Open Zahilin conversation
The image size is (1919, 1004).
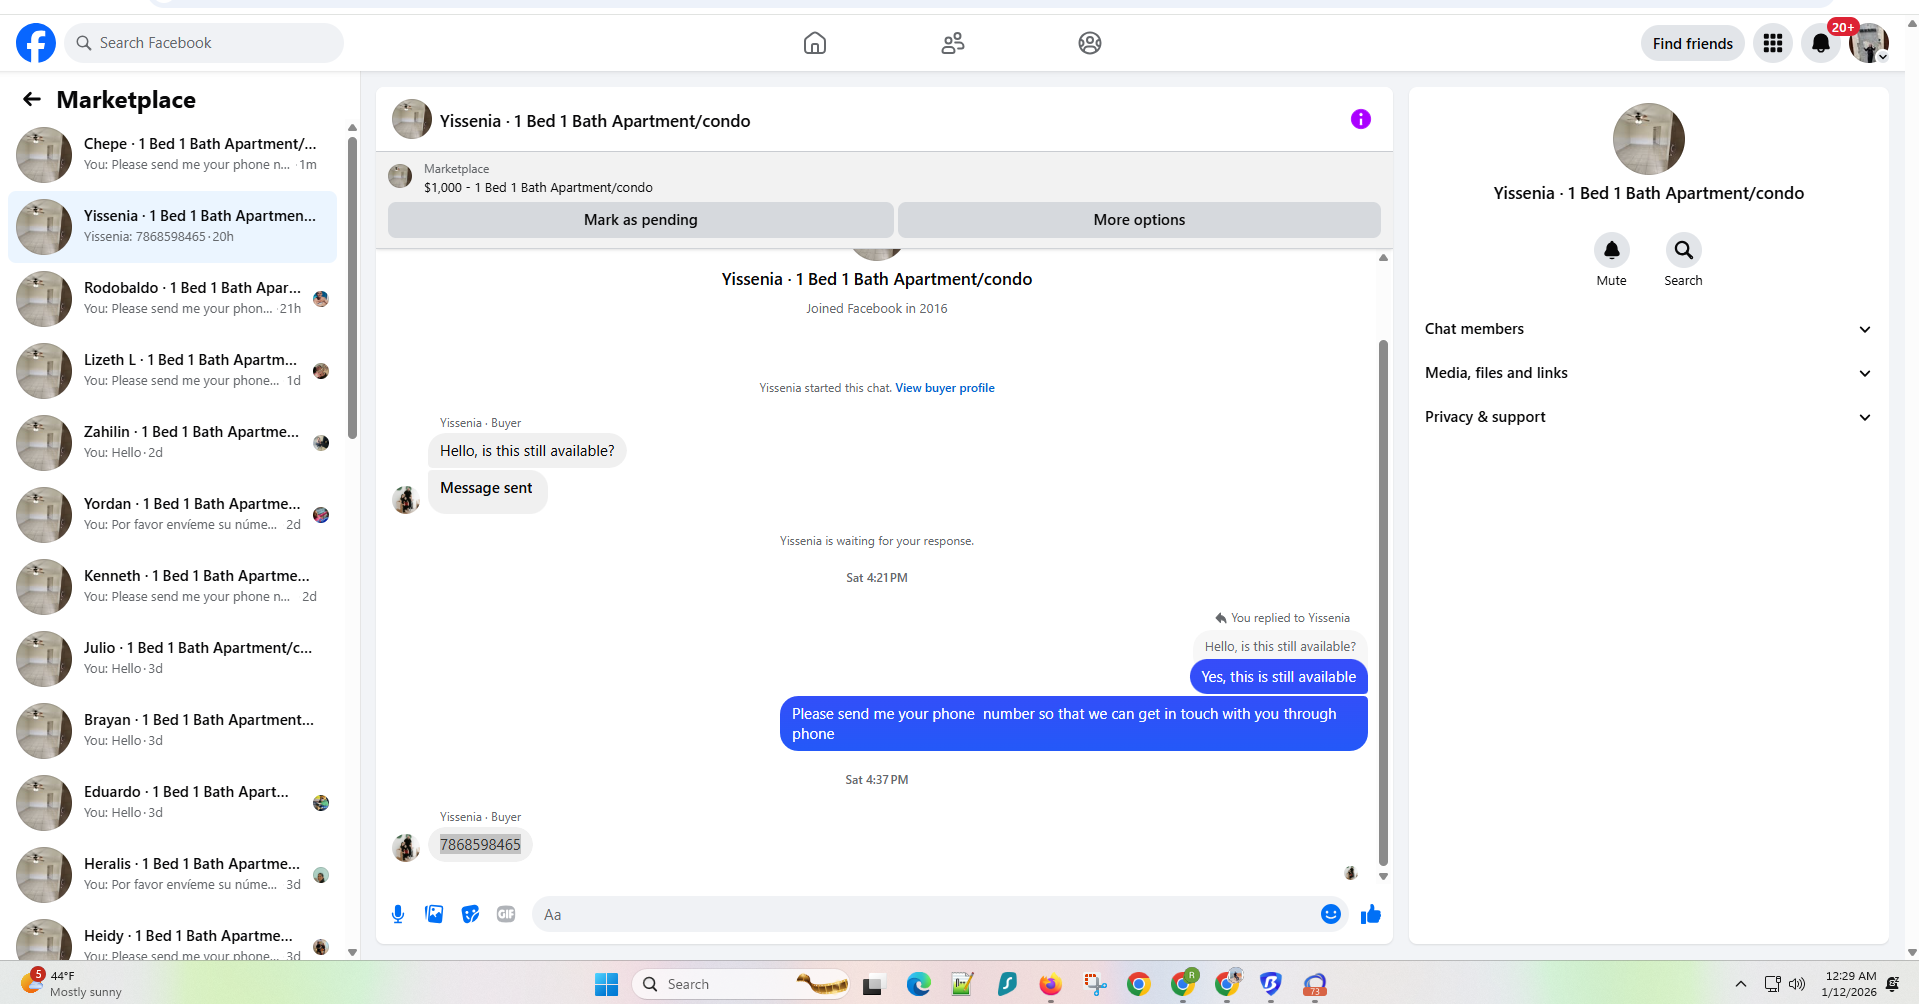172,443
